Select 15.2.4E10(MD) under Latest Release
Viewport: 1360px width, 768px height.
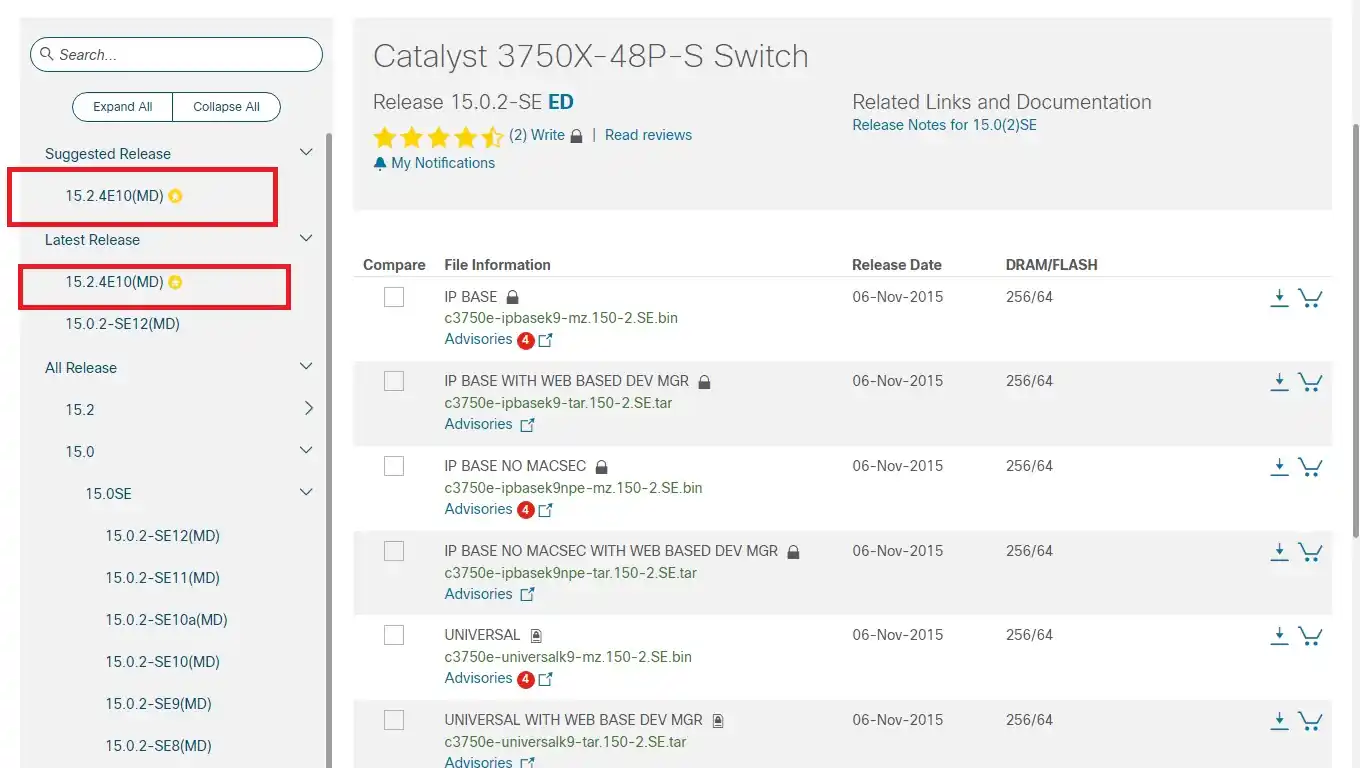click(x=114, y=282)
